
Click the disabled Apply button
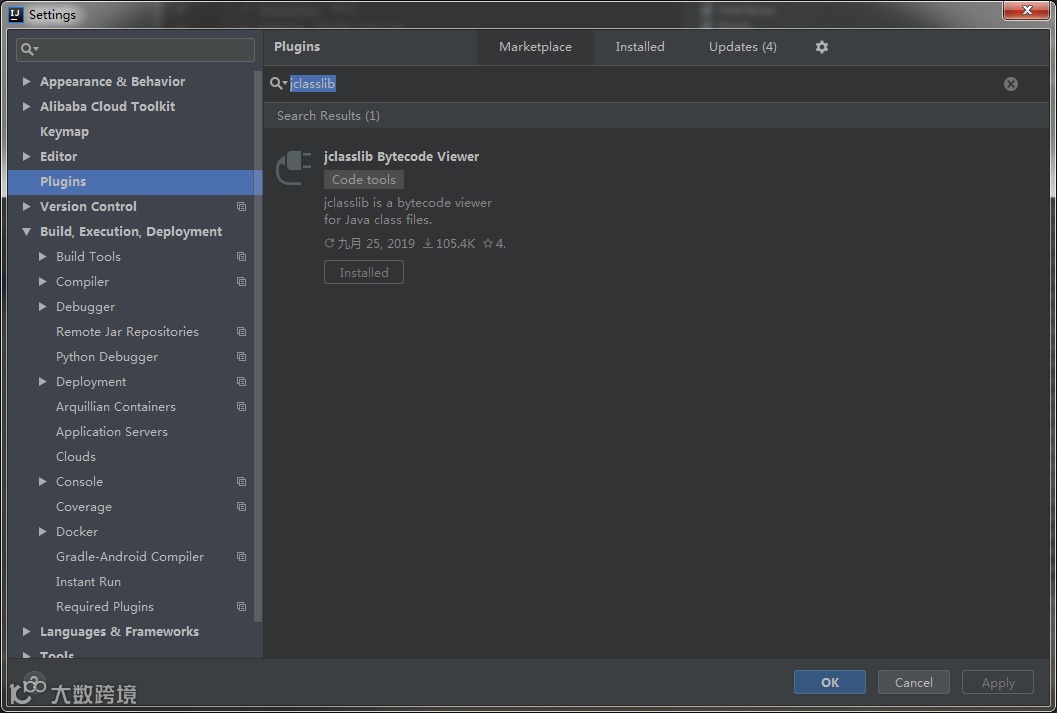point(998,682)
